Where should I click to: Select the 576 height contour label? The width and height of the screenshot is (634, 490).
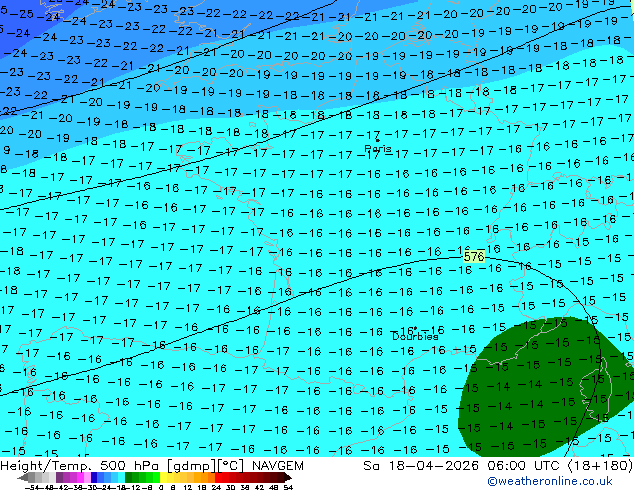point(474,256)
